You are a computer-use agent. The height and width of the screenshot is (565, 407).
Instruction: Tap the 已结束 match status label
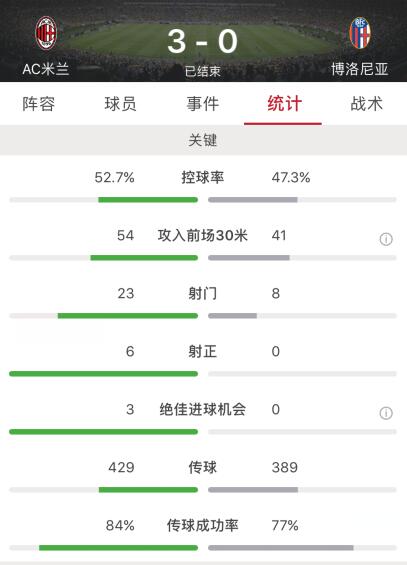203,71
